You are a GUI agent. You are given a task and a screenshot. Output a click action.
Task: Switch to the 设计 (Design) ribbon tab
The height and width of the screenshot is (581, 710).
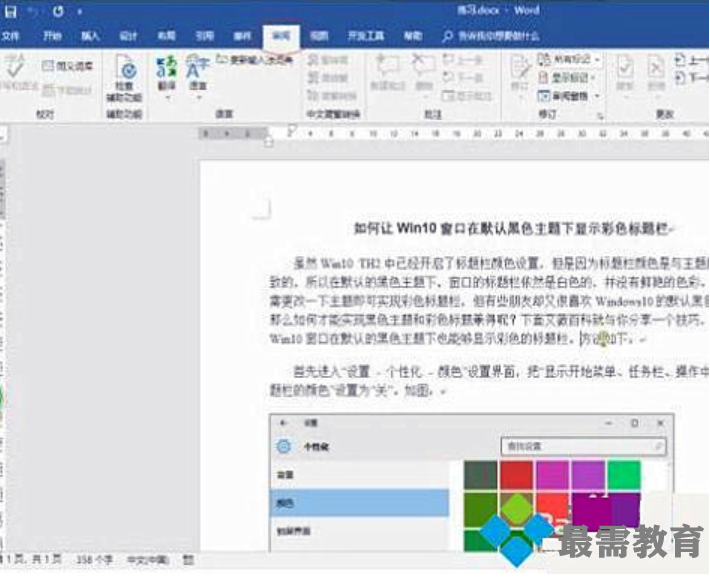(x=128, y=36)
